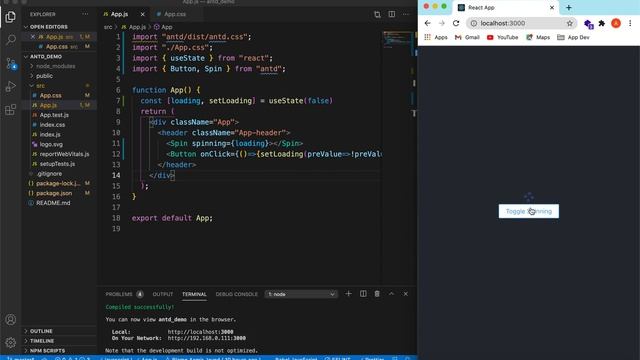Open Chrome profile avatar
The image size is (640, 360).
(616, 23)
